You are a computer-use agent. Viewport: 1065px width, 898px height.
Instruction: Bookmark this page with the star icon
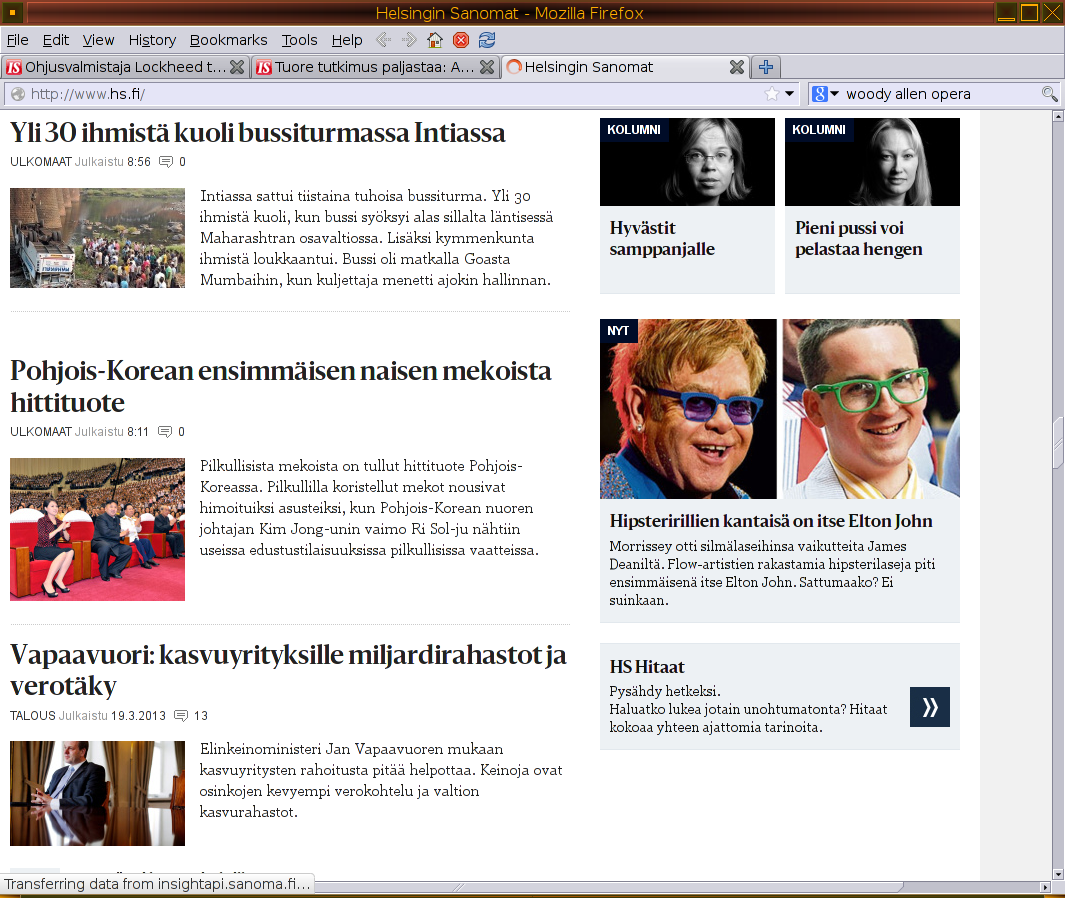click(772, 94)
